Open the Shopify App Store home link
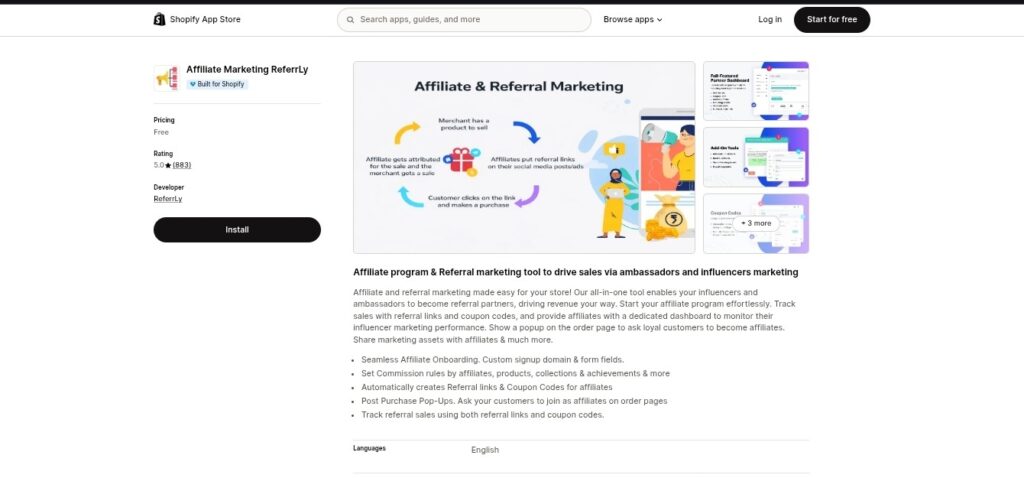This screenshot has width=1024, height=478. (197, 20)
